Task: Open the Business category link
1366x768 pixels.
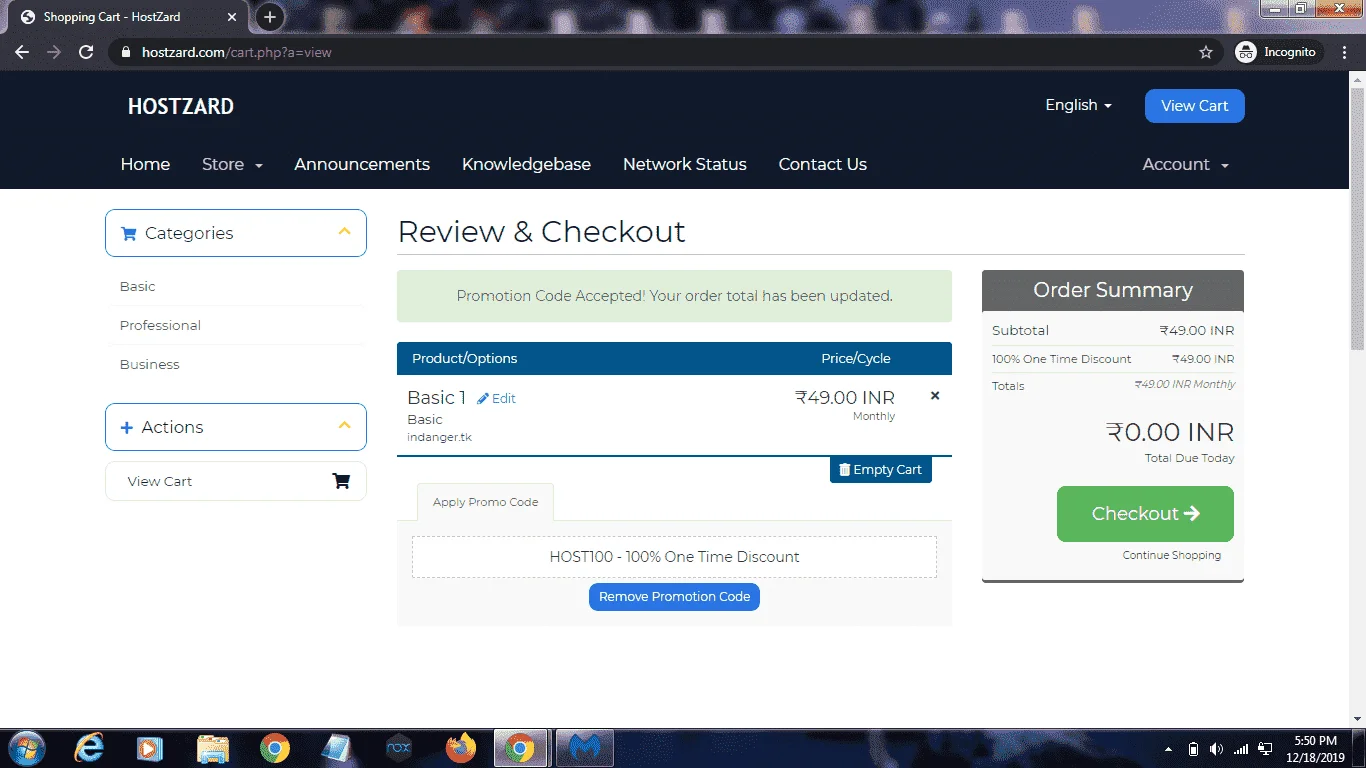Action: 149,364
